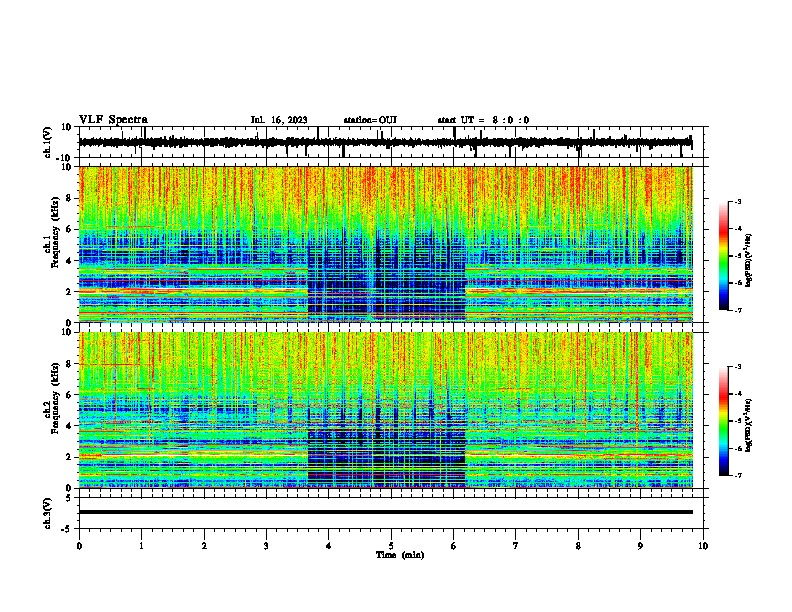Click the '10' tick on the Time axis
Image resolution: width=792 pixels, height=612 pixels.
pyautogui.click(x=703, y=546)
